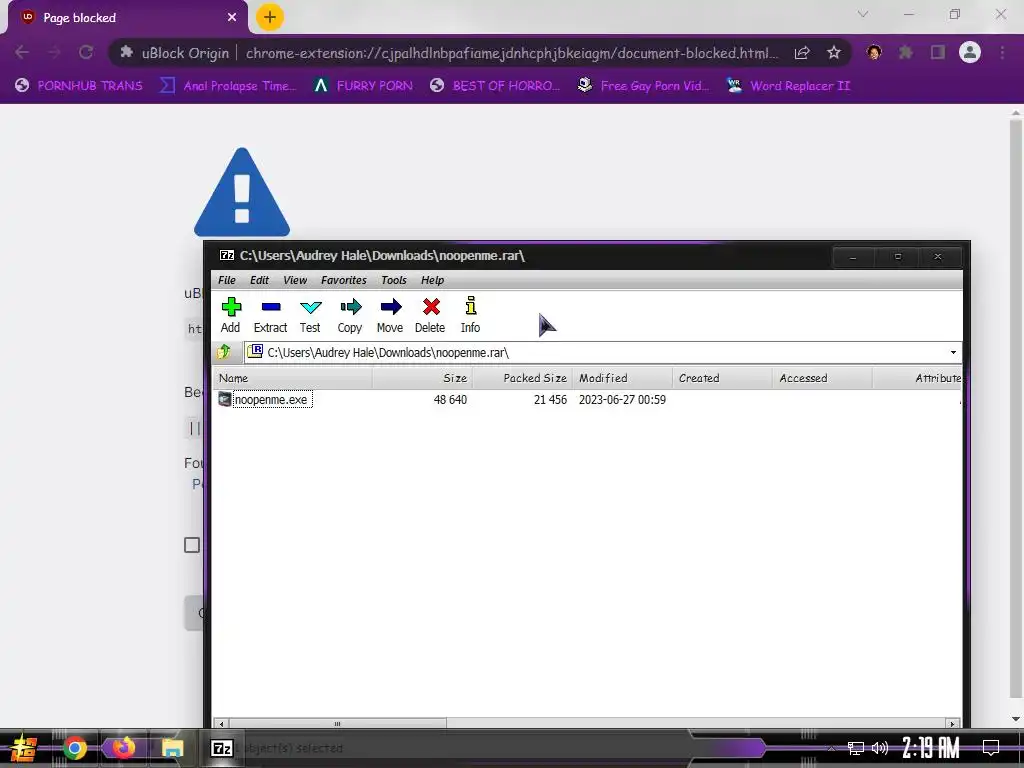Click the 48 640 size value
Viewport: 1024px width, 768px height.
coord(450,400)
